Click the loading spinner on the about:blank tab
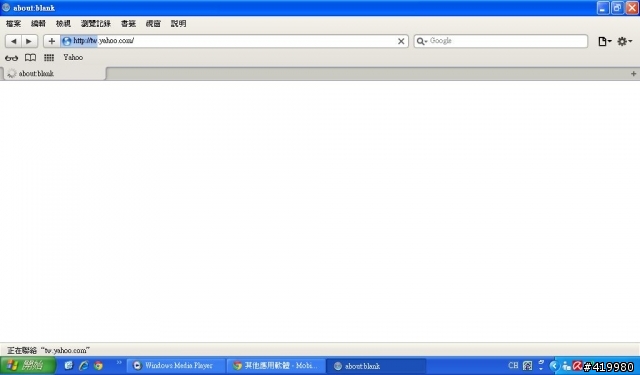 coord(11,73)
